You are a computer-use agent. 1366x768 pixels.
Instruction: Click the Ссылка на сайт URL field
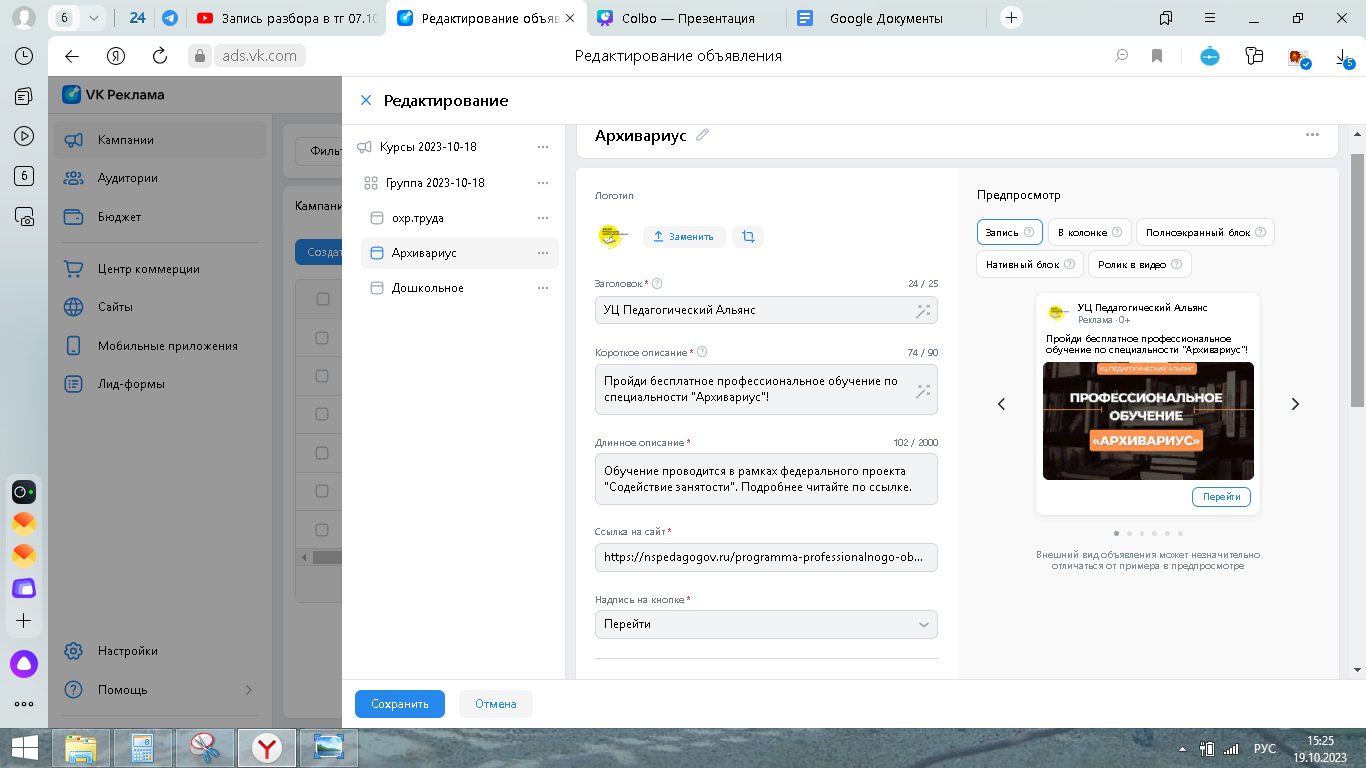coord(765,557)
